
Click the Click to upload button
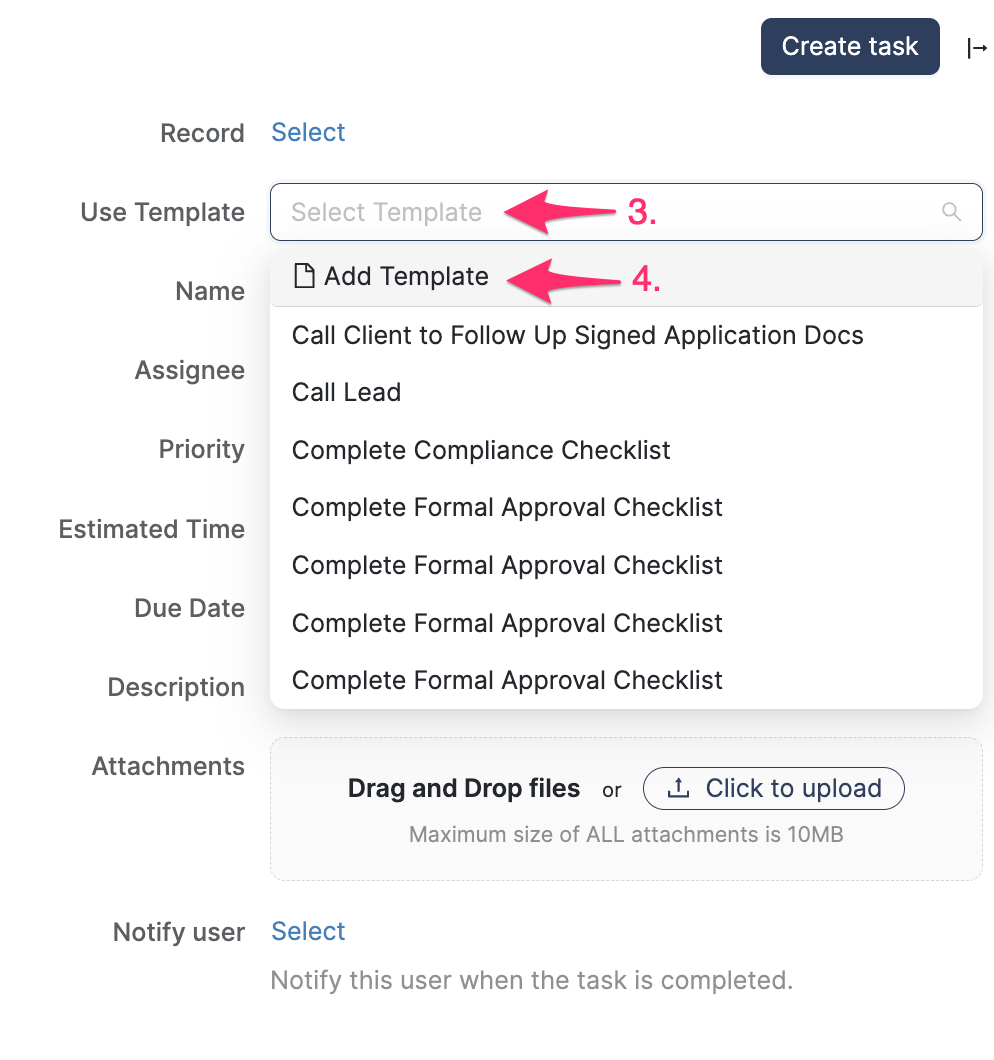(773, 788)
